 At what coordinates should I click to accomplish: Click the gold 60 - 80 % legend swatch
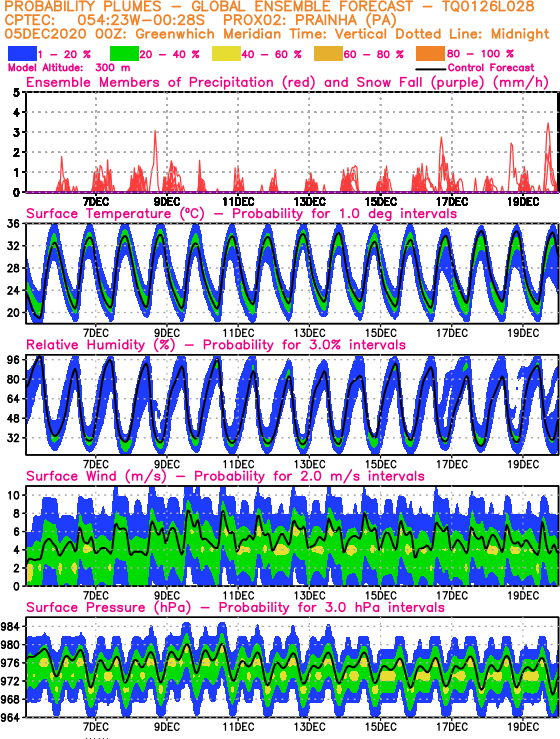point(328,54)
